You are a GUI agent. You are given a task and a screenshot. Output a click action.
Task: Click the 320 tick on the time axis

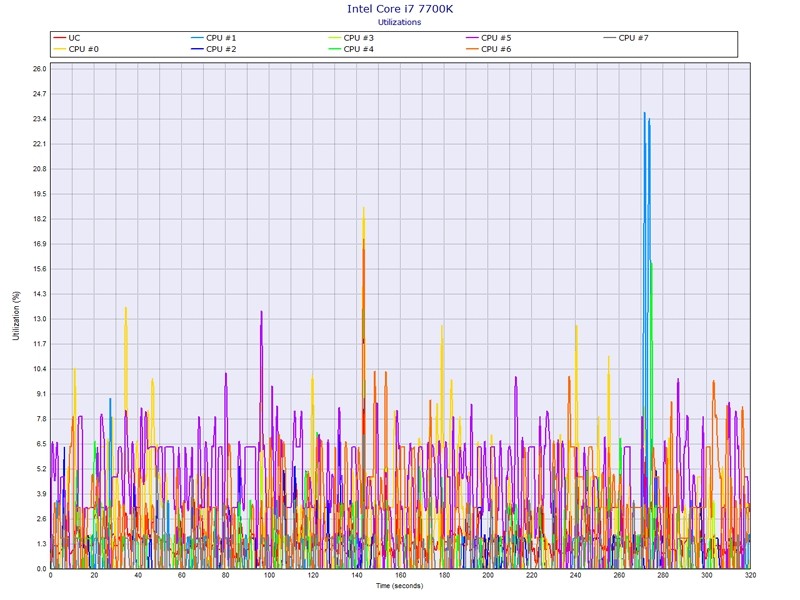coord(750,575)
